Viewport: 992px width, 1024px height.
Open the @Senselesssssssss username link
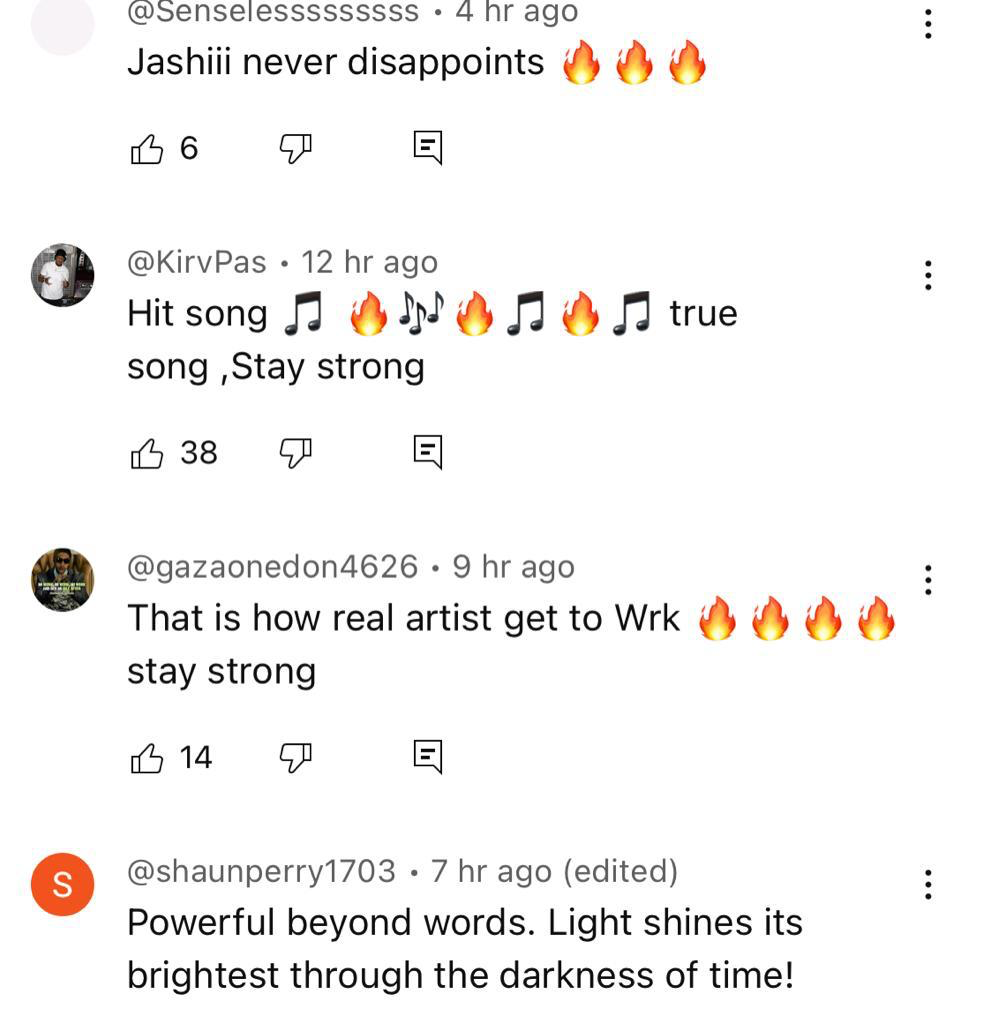point(273,12)
